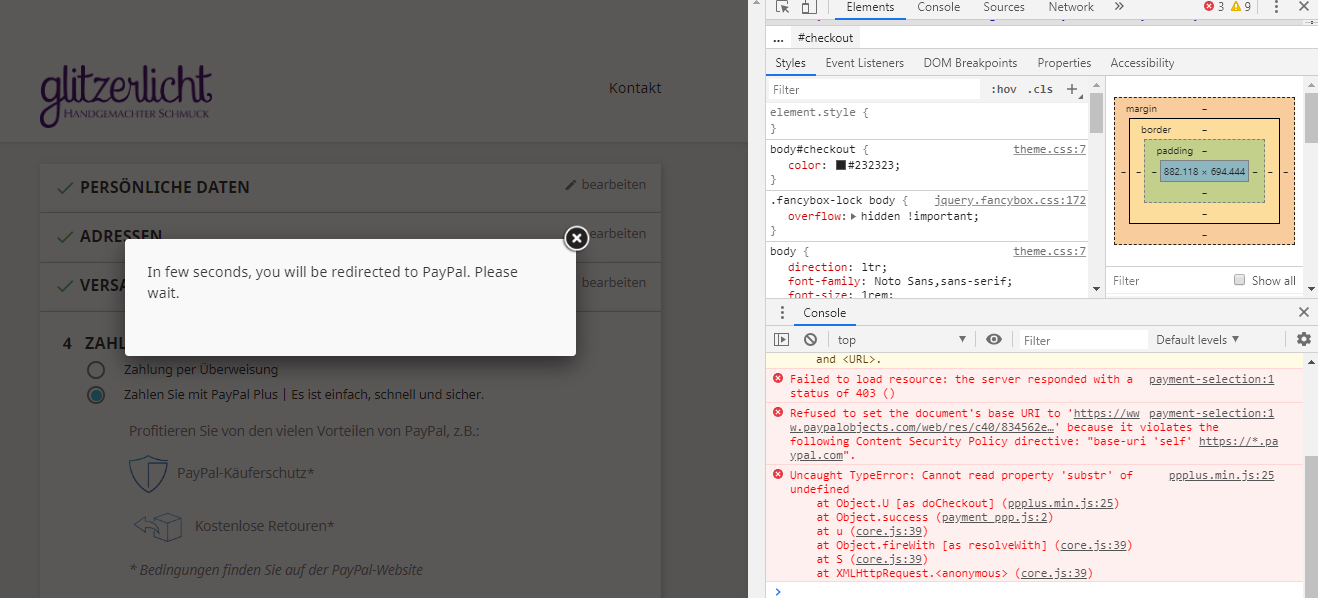Open Event Listeners subtab
The image size is (1318, 598).
point(865,63)
